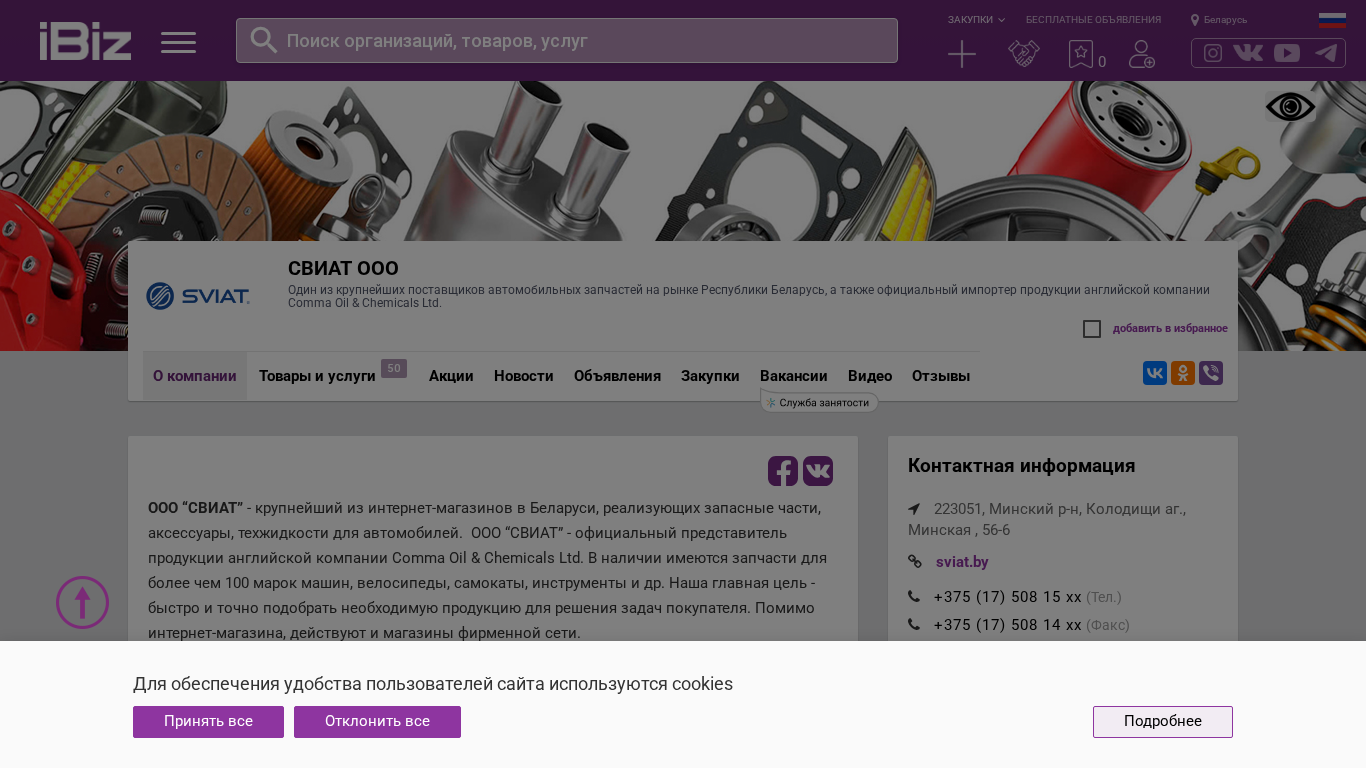The height and width of the screenshot is (768, 1366).
Task: Open the Акции tab
Action: 451,376
